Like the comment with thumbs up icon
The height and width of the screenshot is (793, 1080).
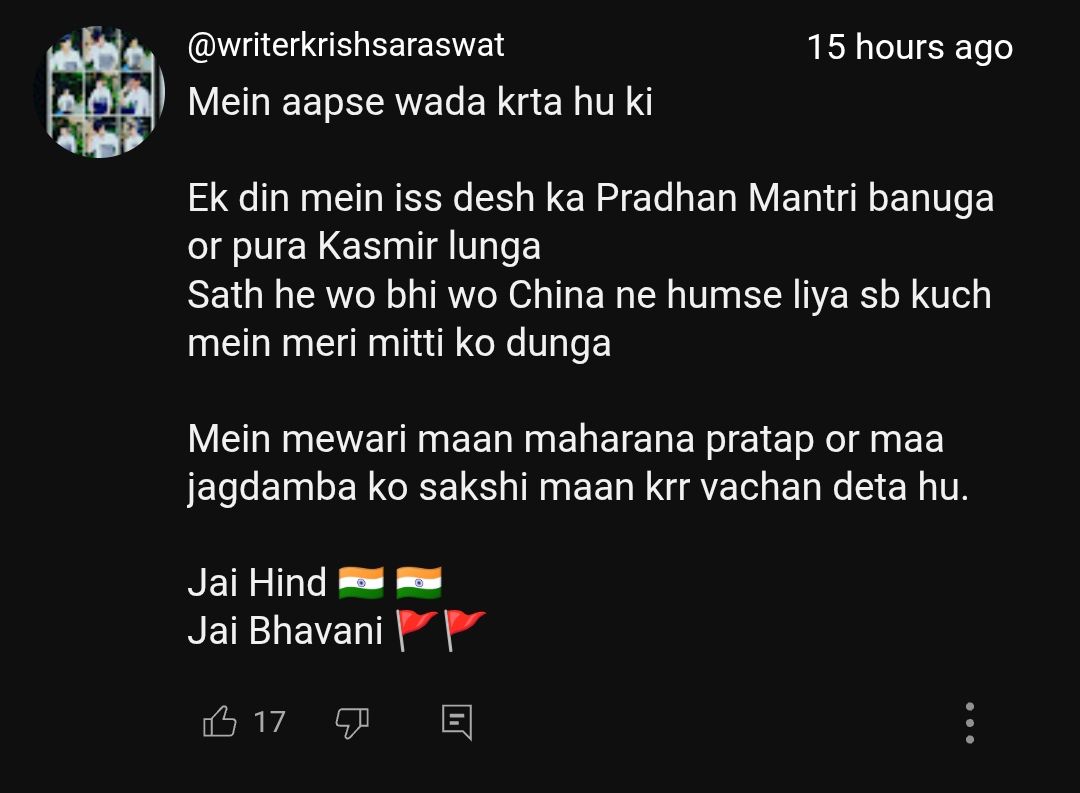click(x=220, y=721)
